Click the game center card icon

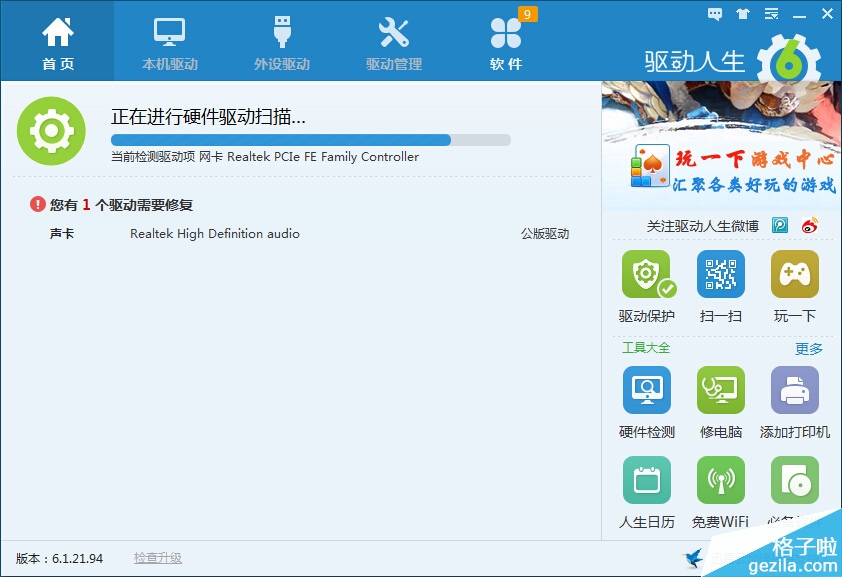tap(650, 166)
